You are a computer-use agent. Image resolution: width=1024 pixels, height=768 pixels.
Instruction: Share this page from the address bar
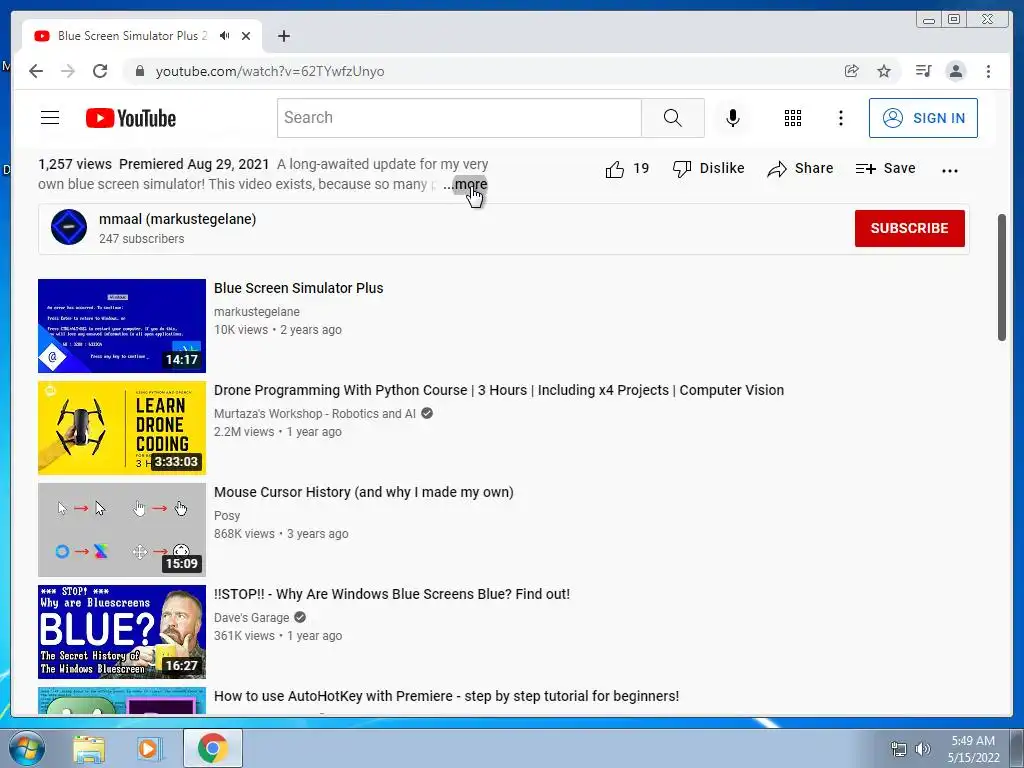(x=851, y=71)
